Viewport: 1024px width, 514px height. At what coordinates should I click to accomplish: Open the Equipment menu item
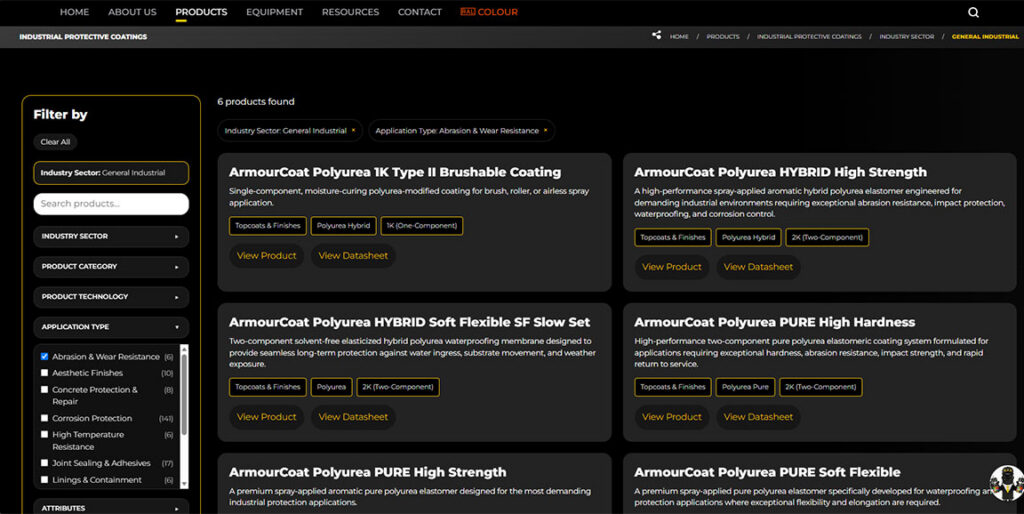274,12
